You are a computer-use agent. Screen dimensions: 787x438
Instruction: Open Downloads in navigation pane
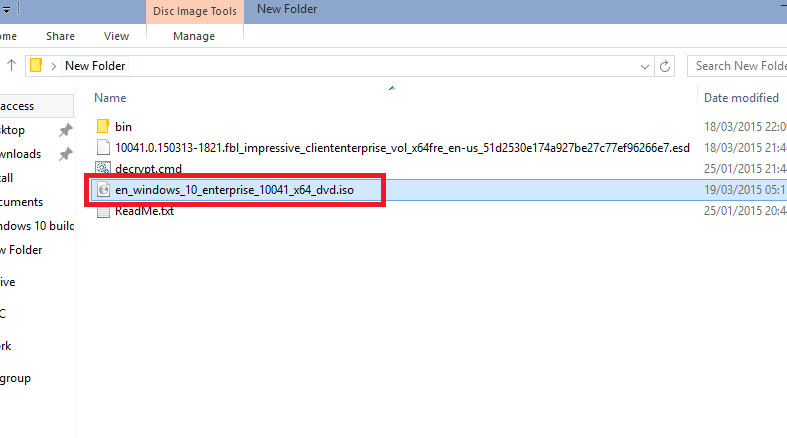(20, 154)
